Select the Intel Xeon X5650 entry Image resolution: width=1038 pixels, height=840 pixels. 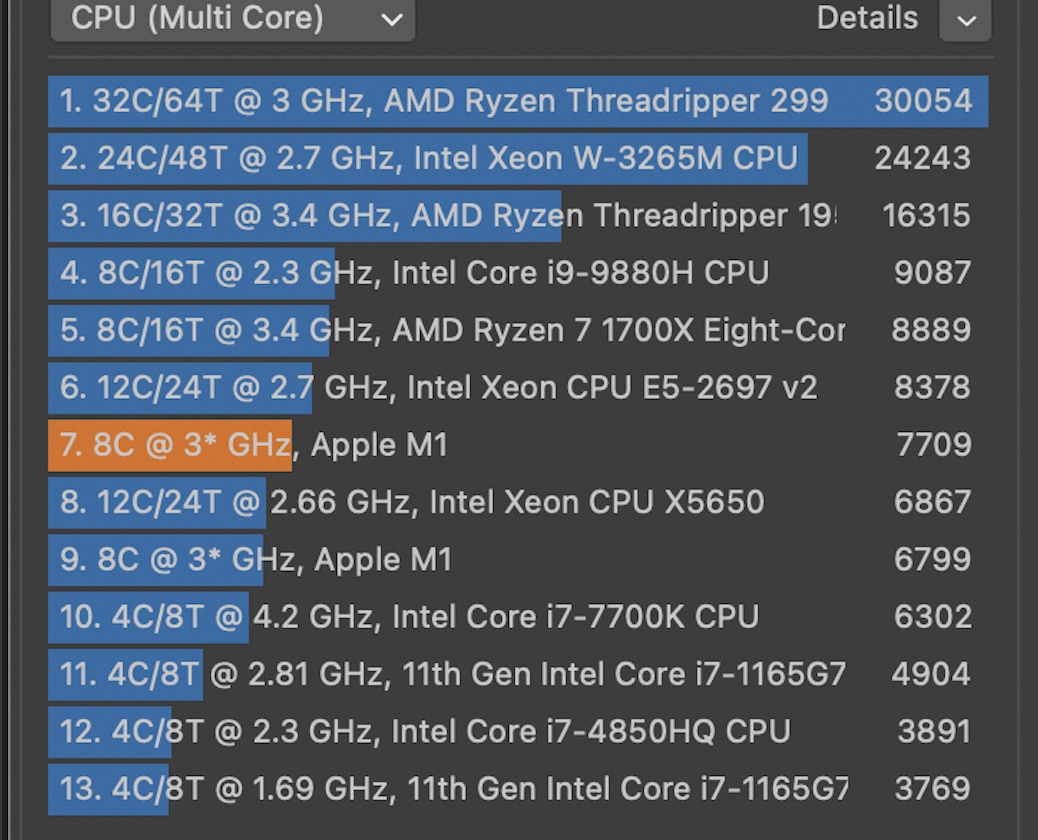point(412,501)
